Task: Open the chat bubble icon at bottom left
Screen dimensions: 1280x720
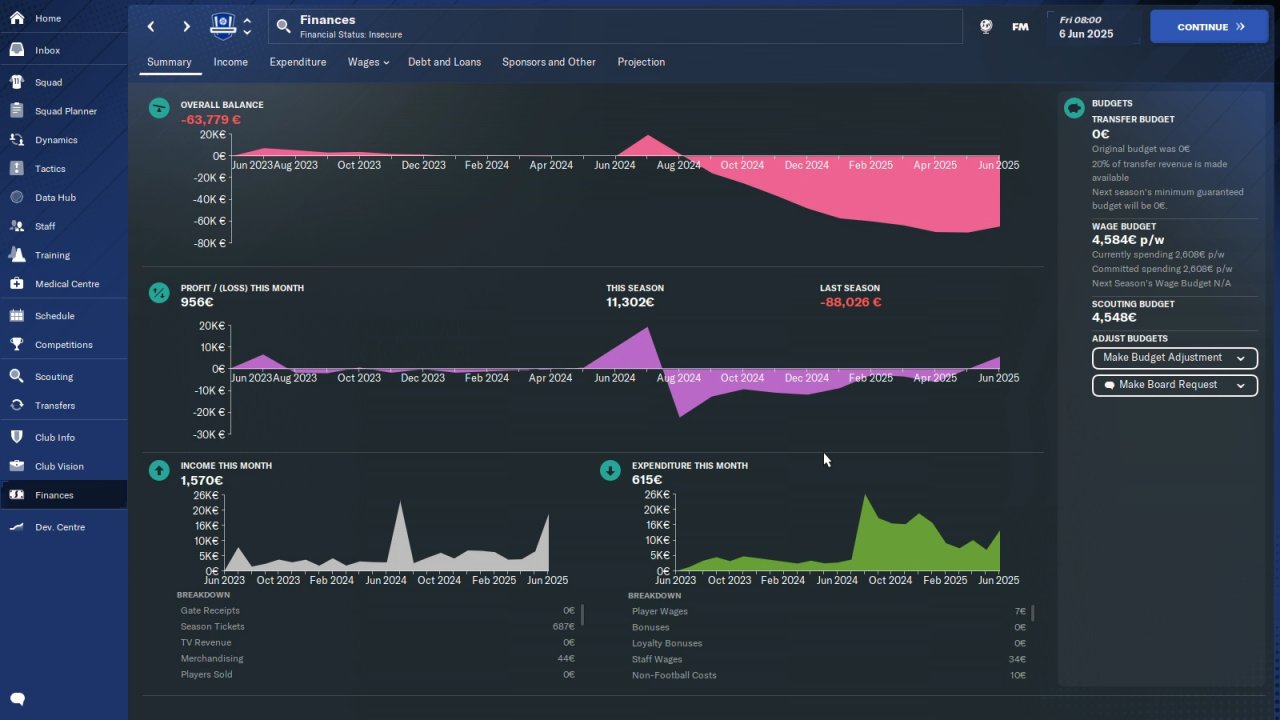Action: [17, 699]
